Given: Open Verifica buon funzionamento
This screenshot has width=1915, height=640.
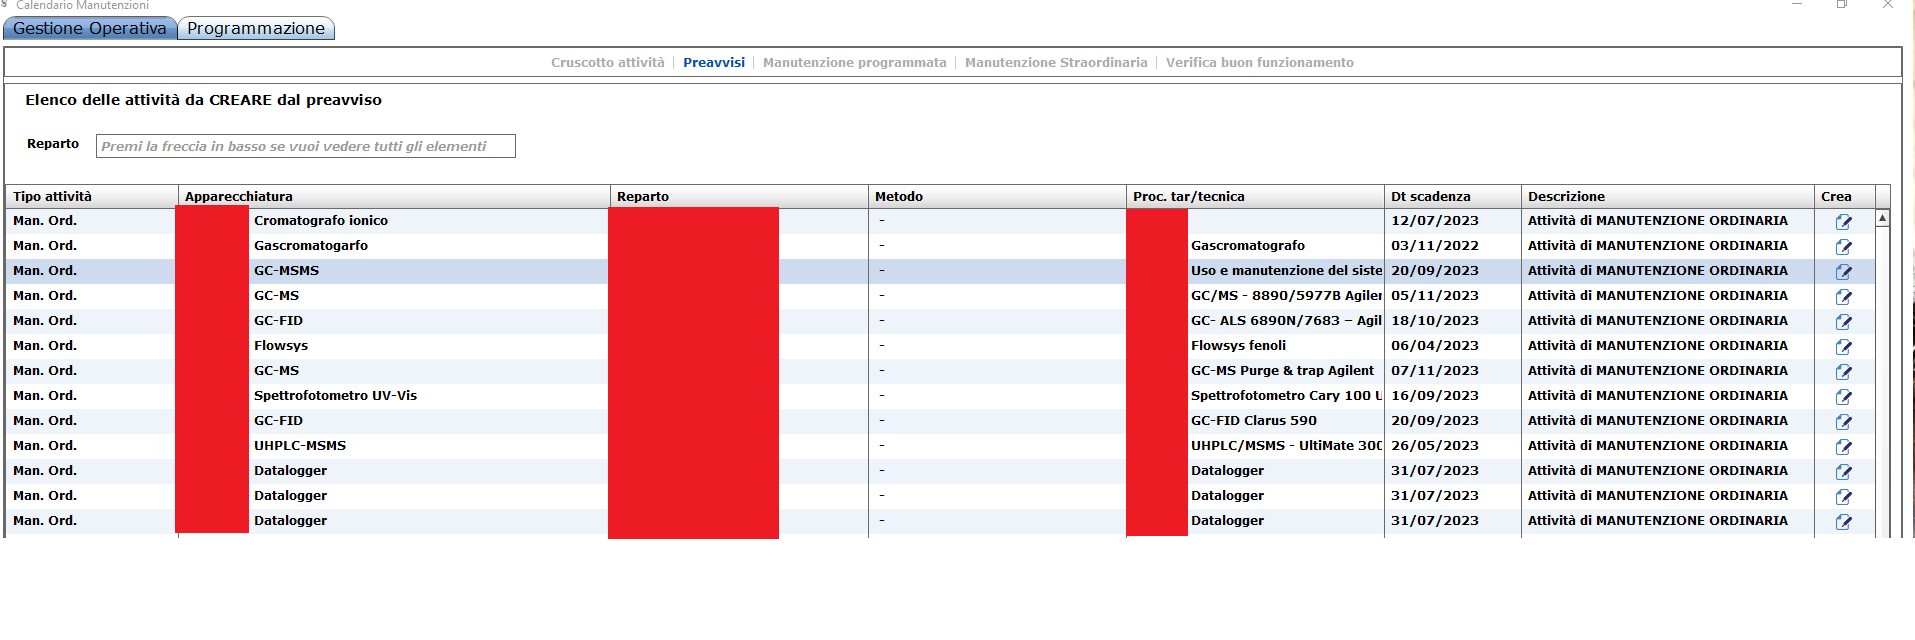Looking at the screenshot, I should [x=1259, y=62].
